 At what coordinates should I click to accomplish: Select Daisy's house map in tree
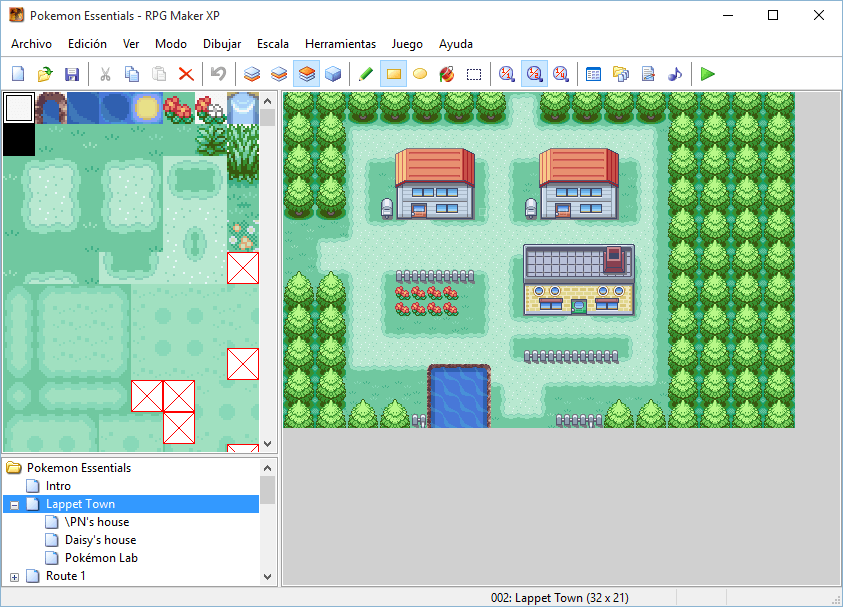(100, 540)
